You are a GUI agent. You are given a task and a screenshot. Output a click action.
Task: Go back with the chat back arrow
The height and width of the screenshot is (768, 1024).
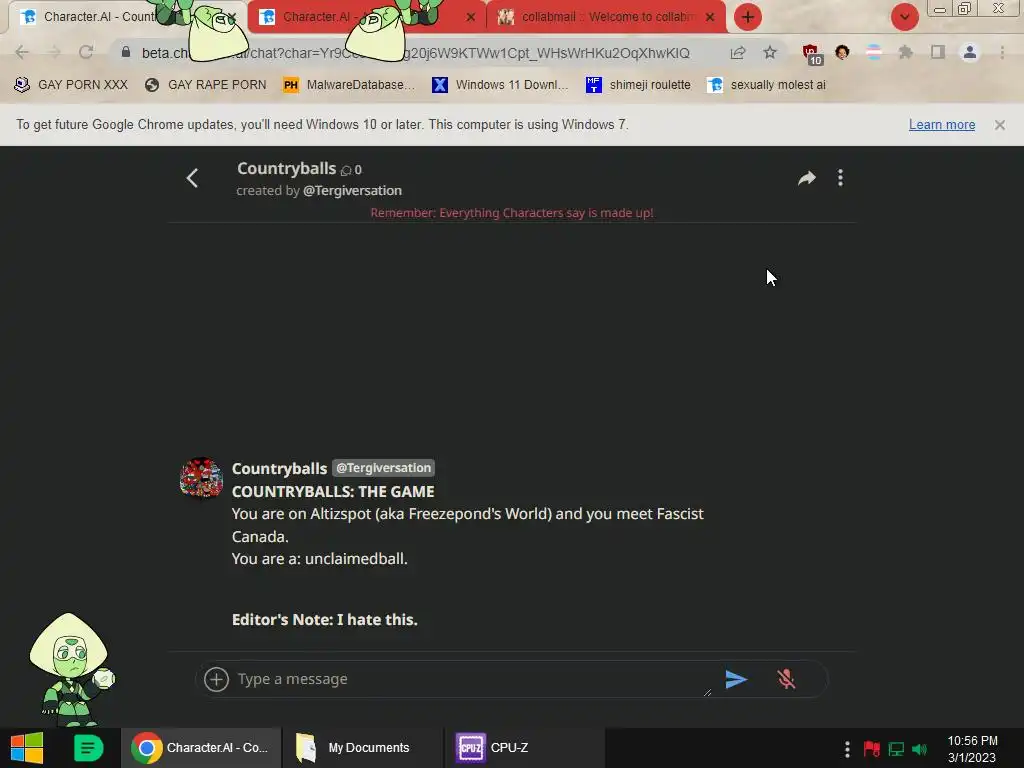192,178
